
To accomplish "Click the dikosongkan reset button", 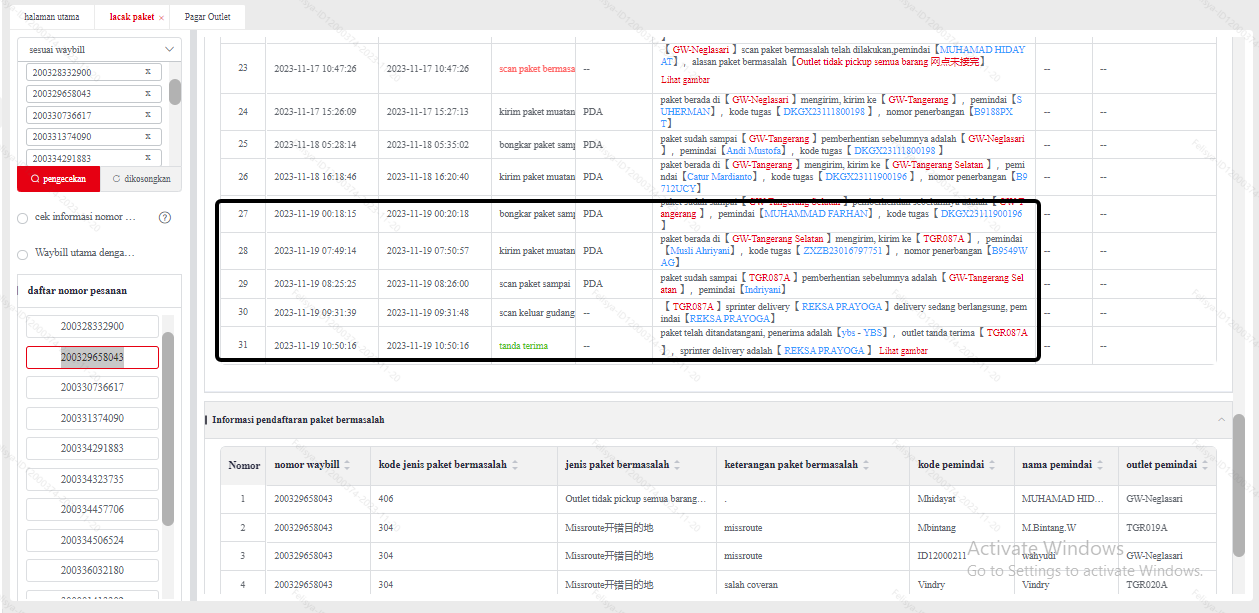I will click(x=141, y=179).
